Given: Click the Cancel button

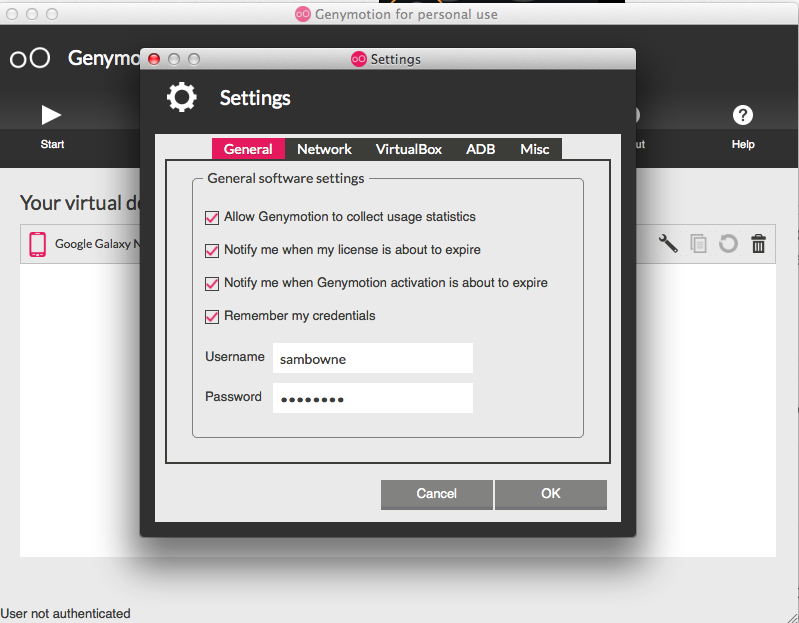Looking at the screenshot, I should (437, 494).
